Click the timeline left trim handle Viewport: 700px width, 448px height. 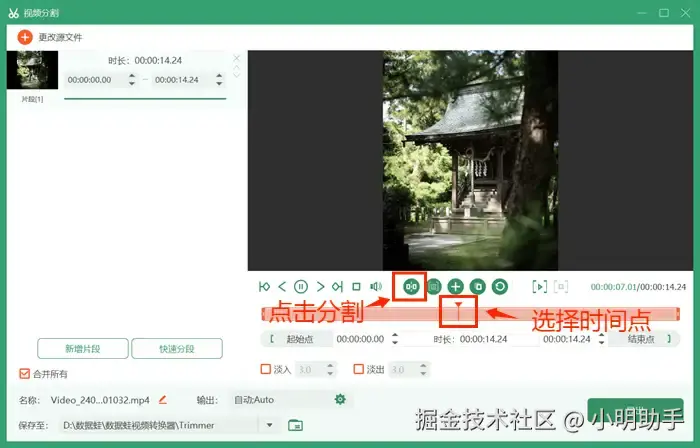pyautogui.click(x=263, y=314)
